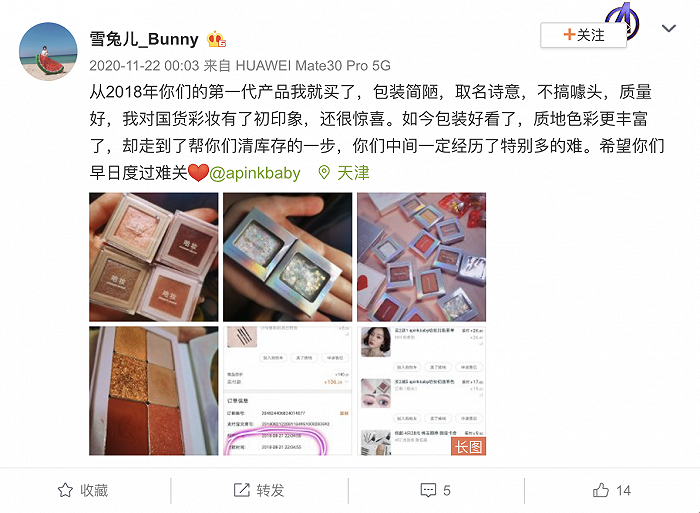Click the 雪兔儿_Bunny profile avatar
This screenshot has height=513, width=700.
(x=48, y=51)
